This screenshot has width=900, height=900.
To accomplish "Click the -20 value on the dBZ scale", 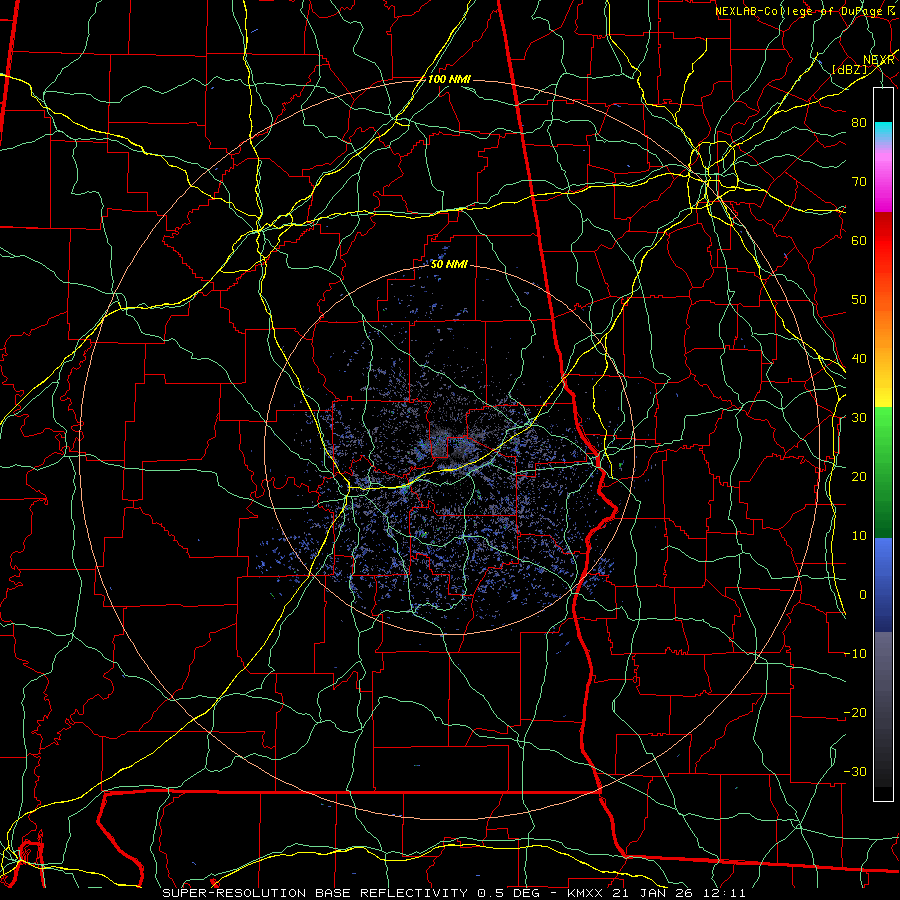I will click(x=855, y=713).
